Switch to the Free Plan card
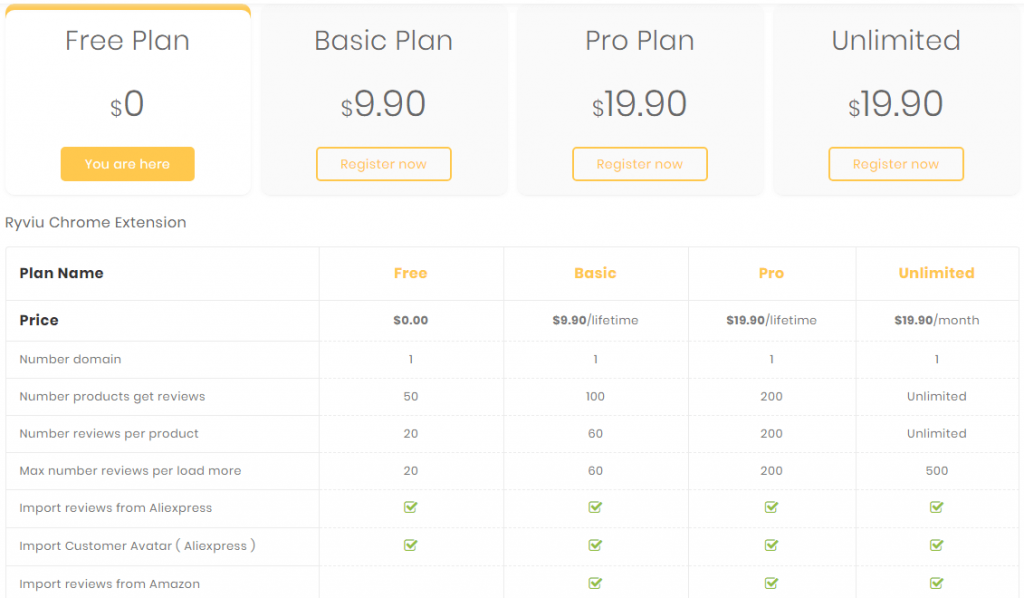The height and width of the screenshot is (598, 1024). tap(127, 41)
